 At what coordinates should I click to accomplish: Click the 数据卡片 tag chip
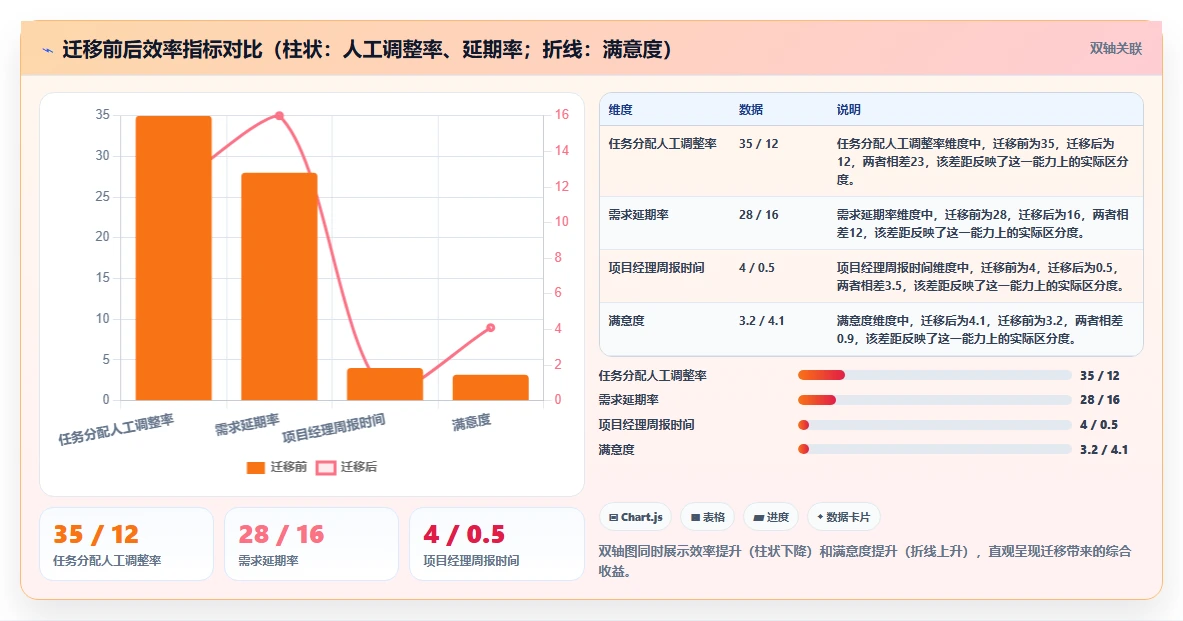[x=843, y=517]
